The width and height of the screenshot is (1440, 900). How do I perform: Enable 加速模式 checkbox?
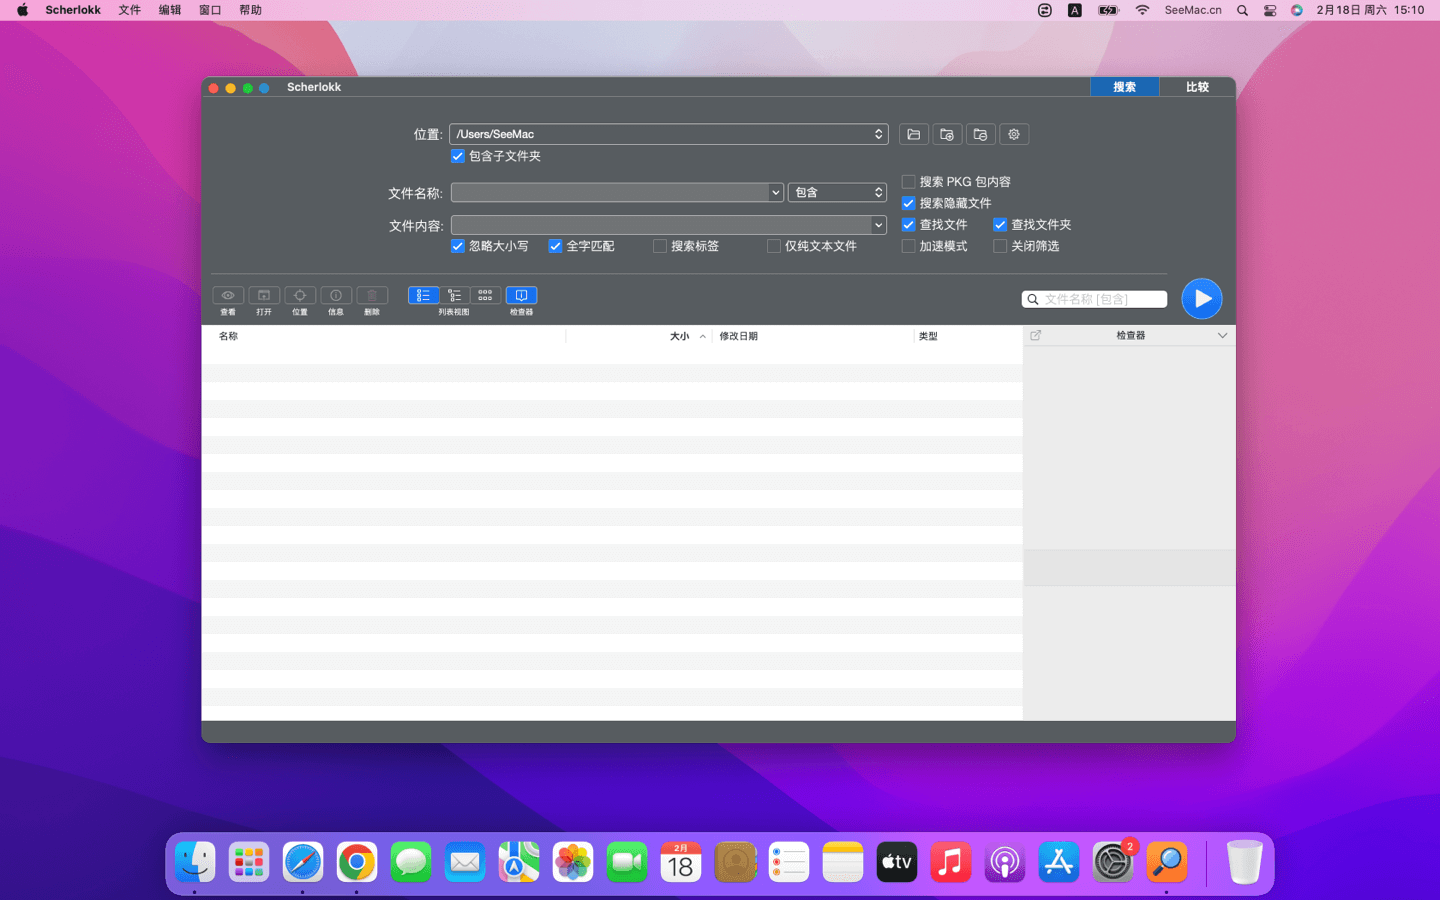pos(908,246)
